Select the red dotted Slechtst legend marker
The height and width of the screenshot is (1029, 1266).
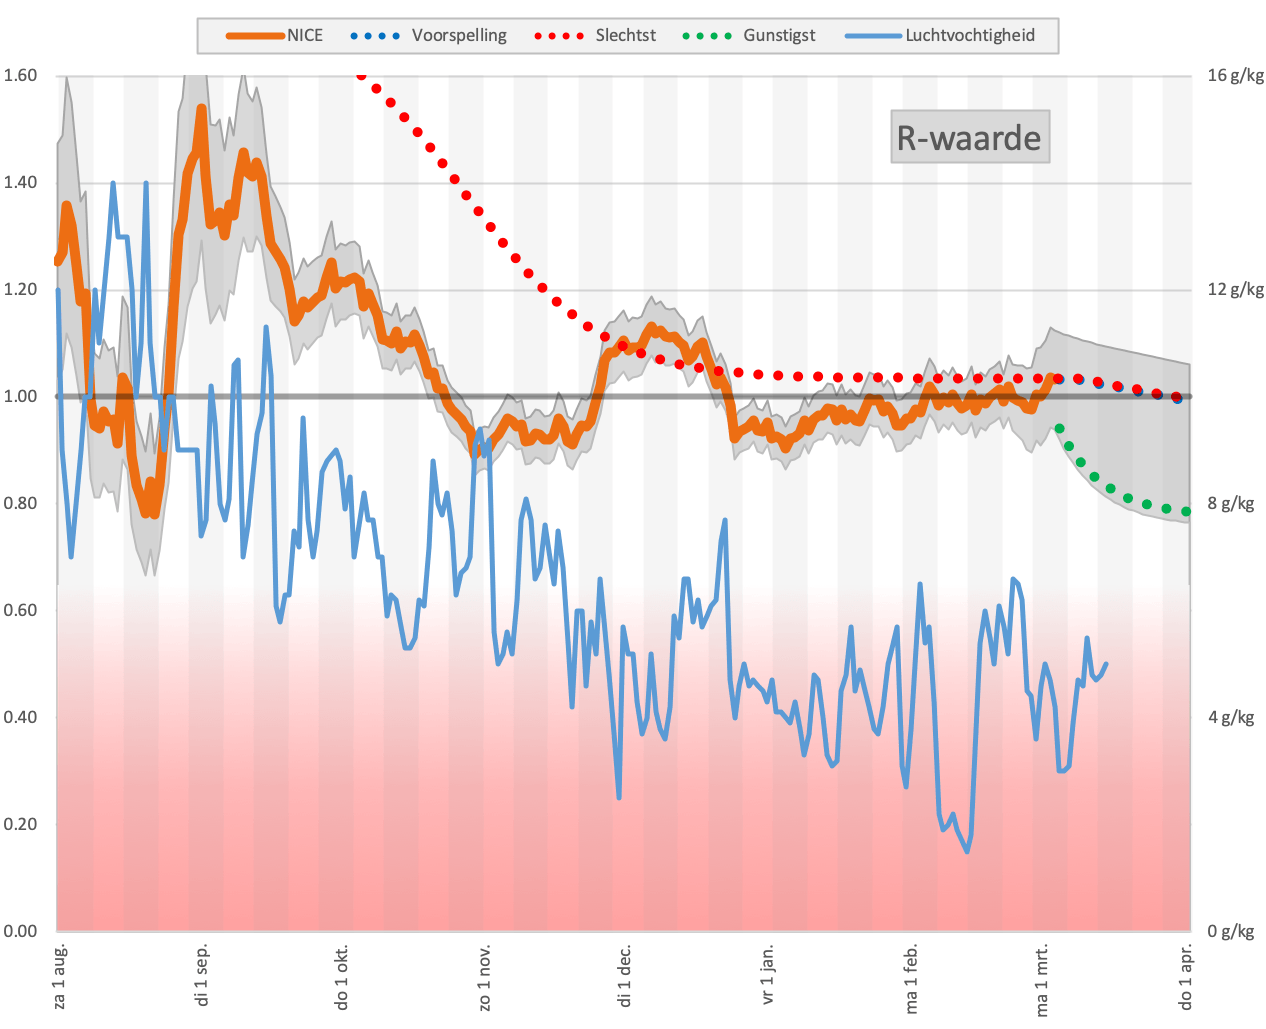(x=560, y=36)
